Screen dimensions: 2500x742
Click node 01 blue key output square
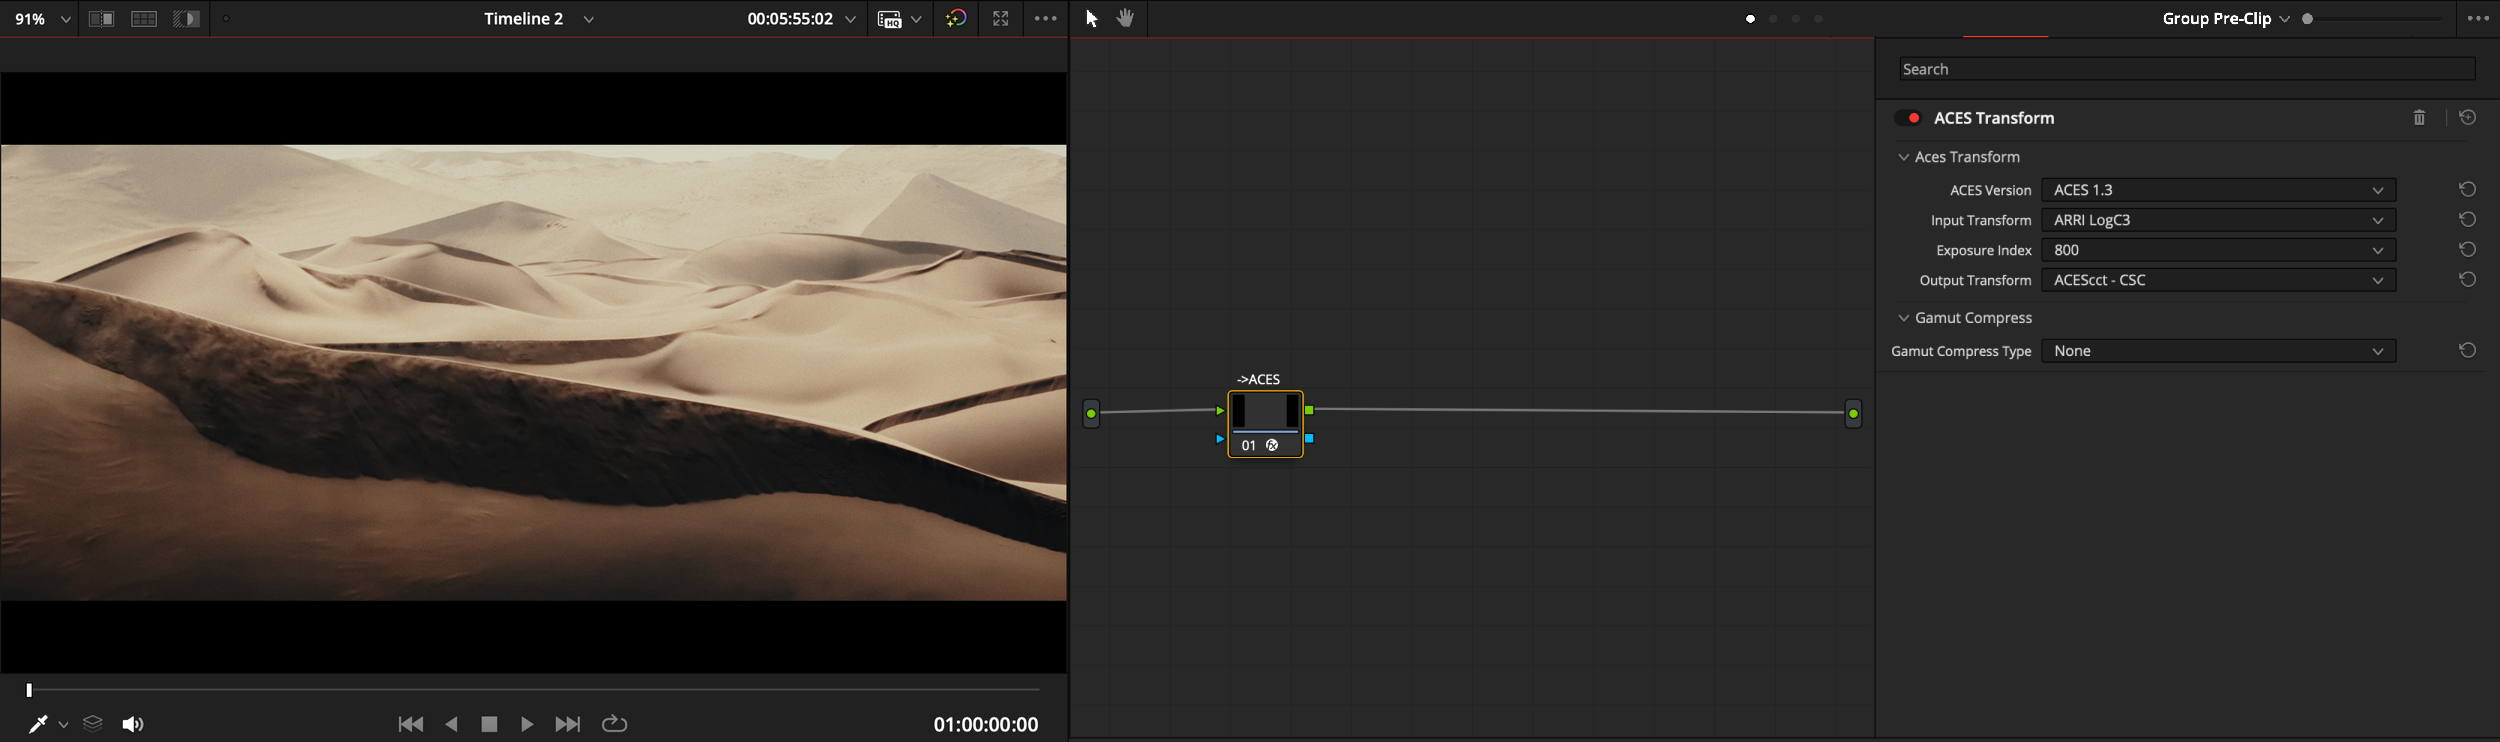[1309, 438]
